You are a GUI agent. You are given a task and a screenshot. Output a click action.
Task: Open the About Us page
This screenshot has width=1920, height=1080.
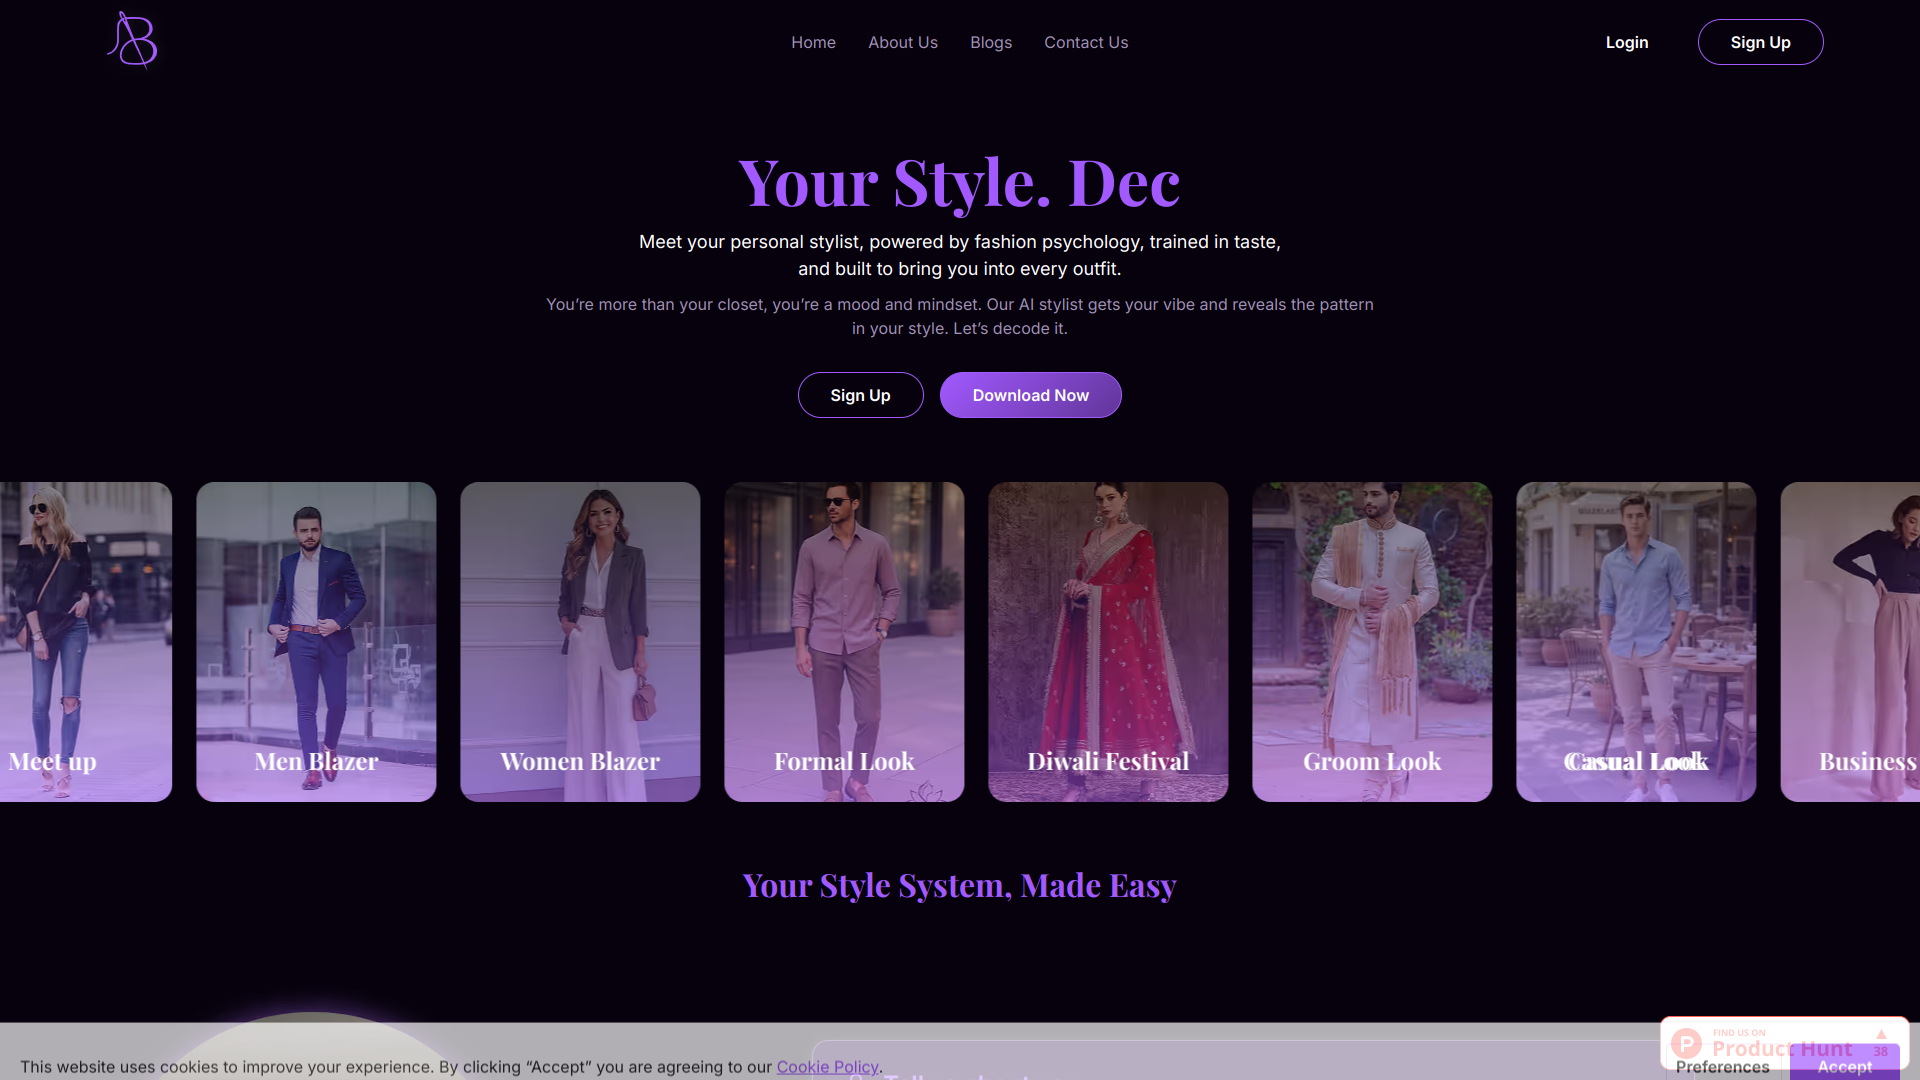(x=902, y=42)
